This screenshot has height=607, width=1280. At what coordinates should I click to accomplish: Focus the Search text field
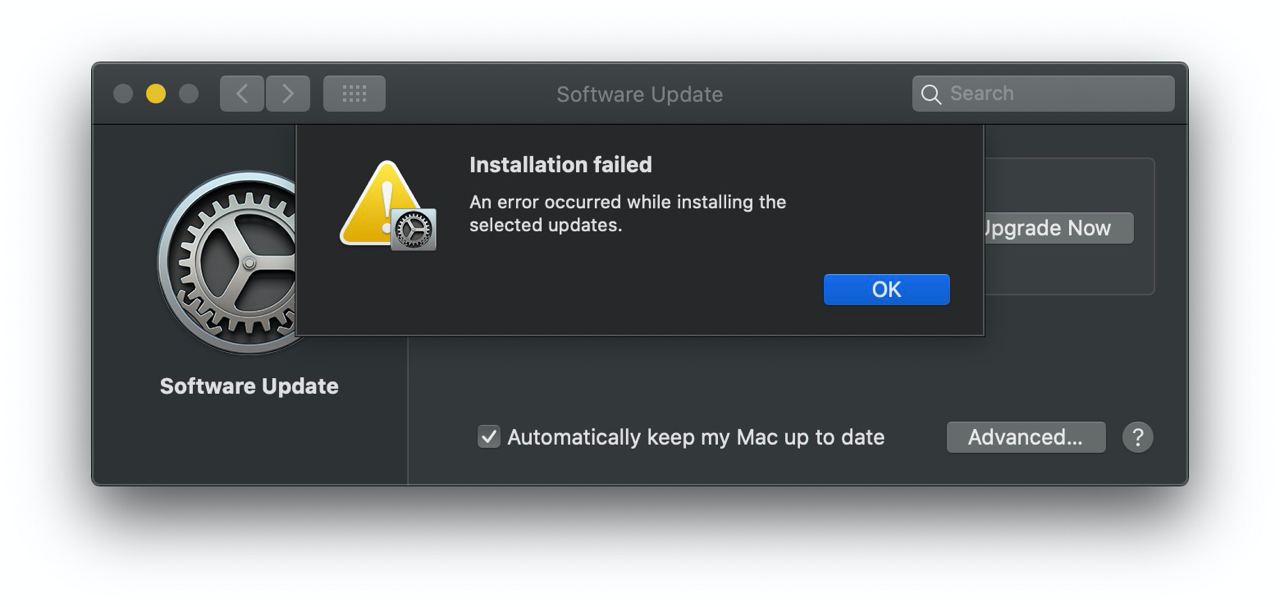click(1043, 94)
